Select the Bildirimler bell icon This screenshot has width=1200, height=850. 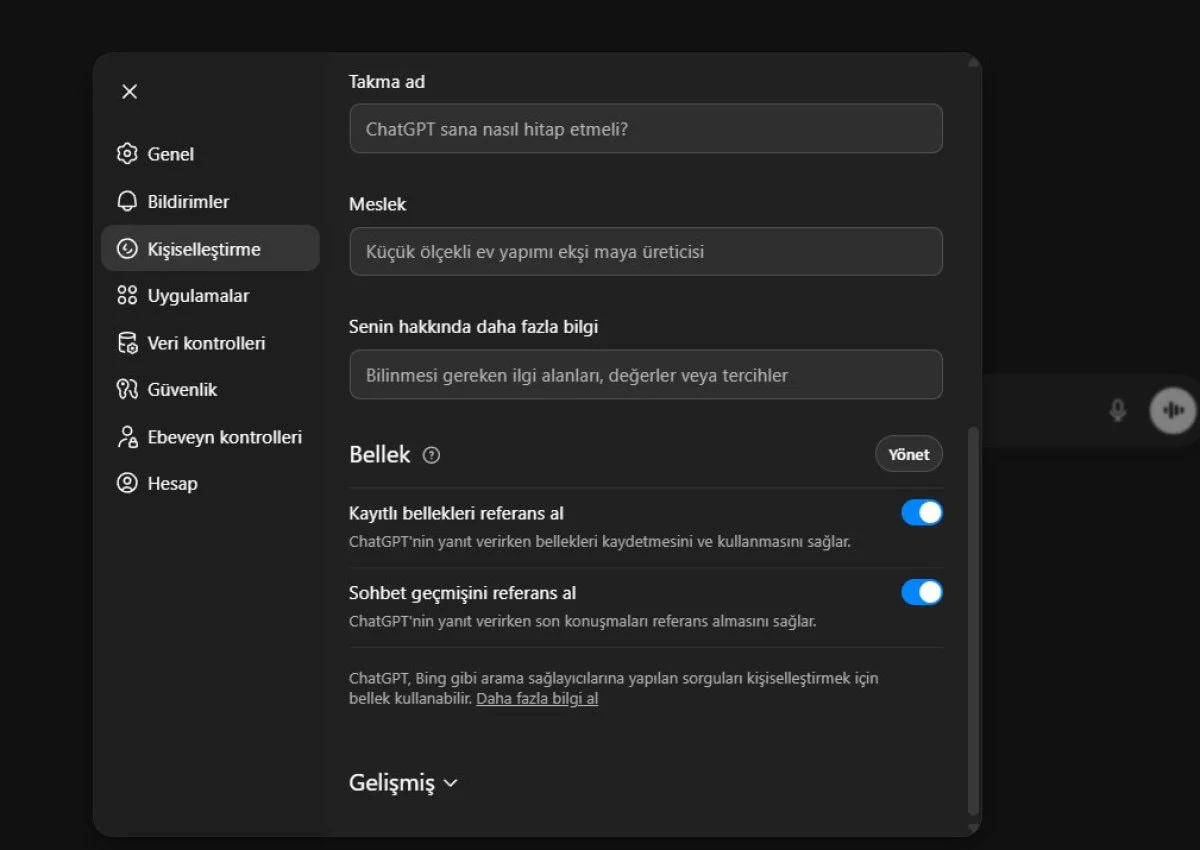pyautogui.click(x=126, y=201)
